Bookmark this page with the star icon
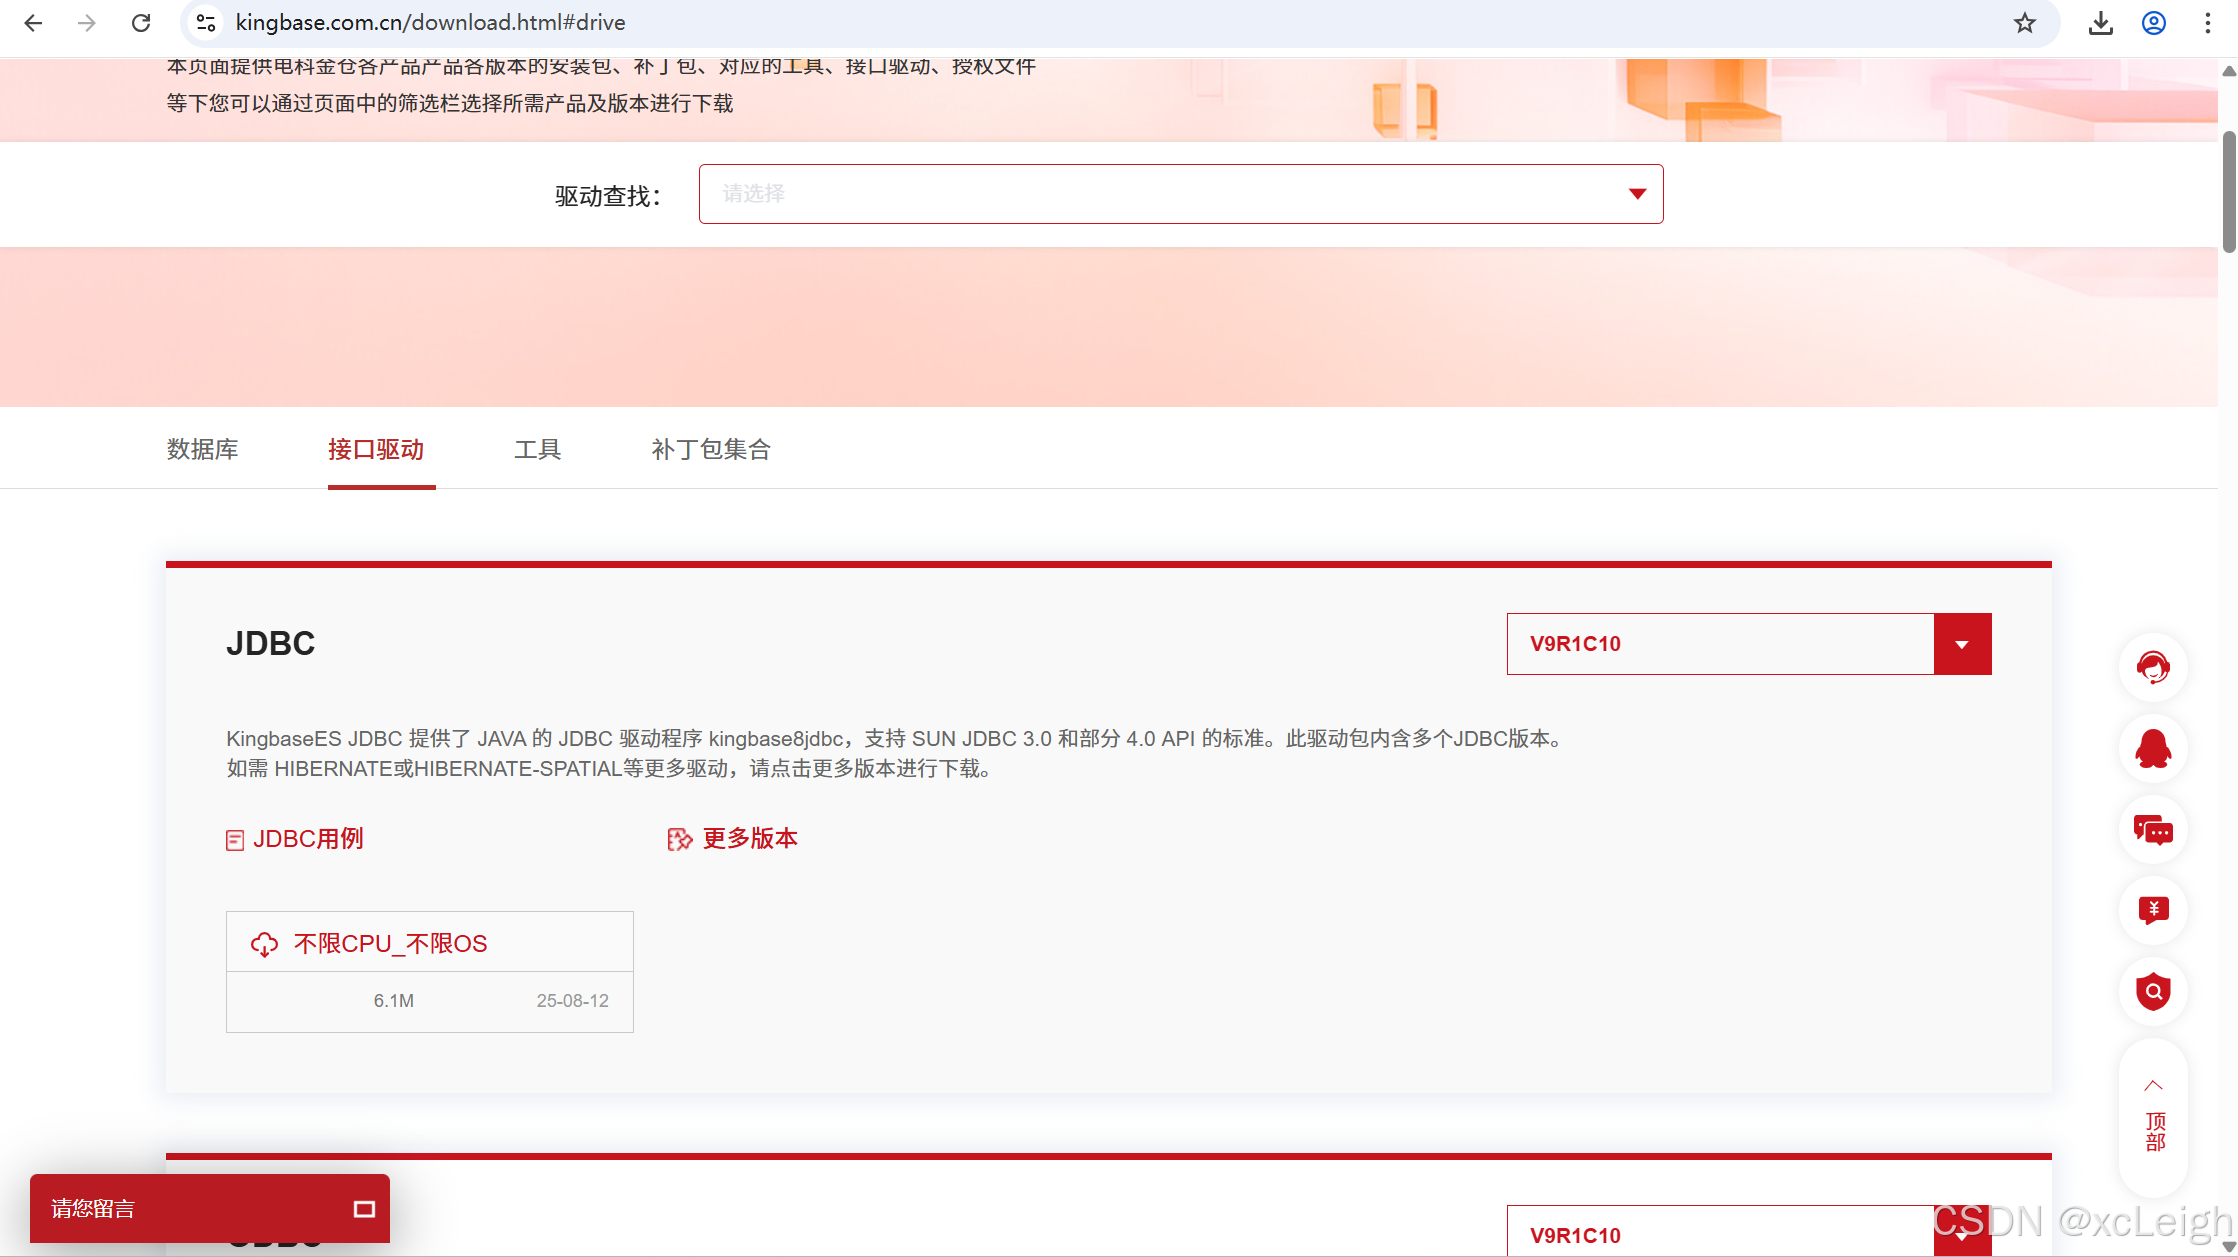The width and height of the screenshot is (2238, 1257). (x=2024, y=23)
